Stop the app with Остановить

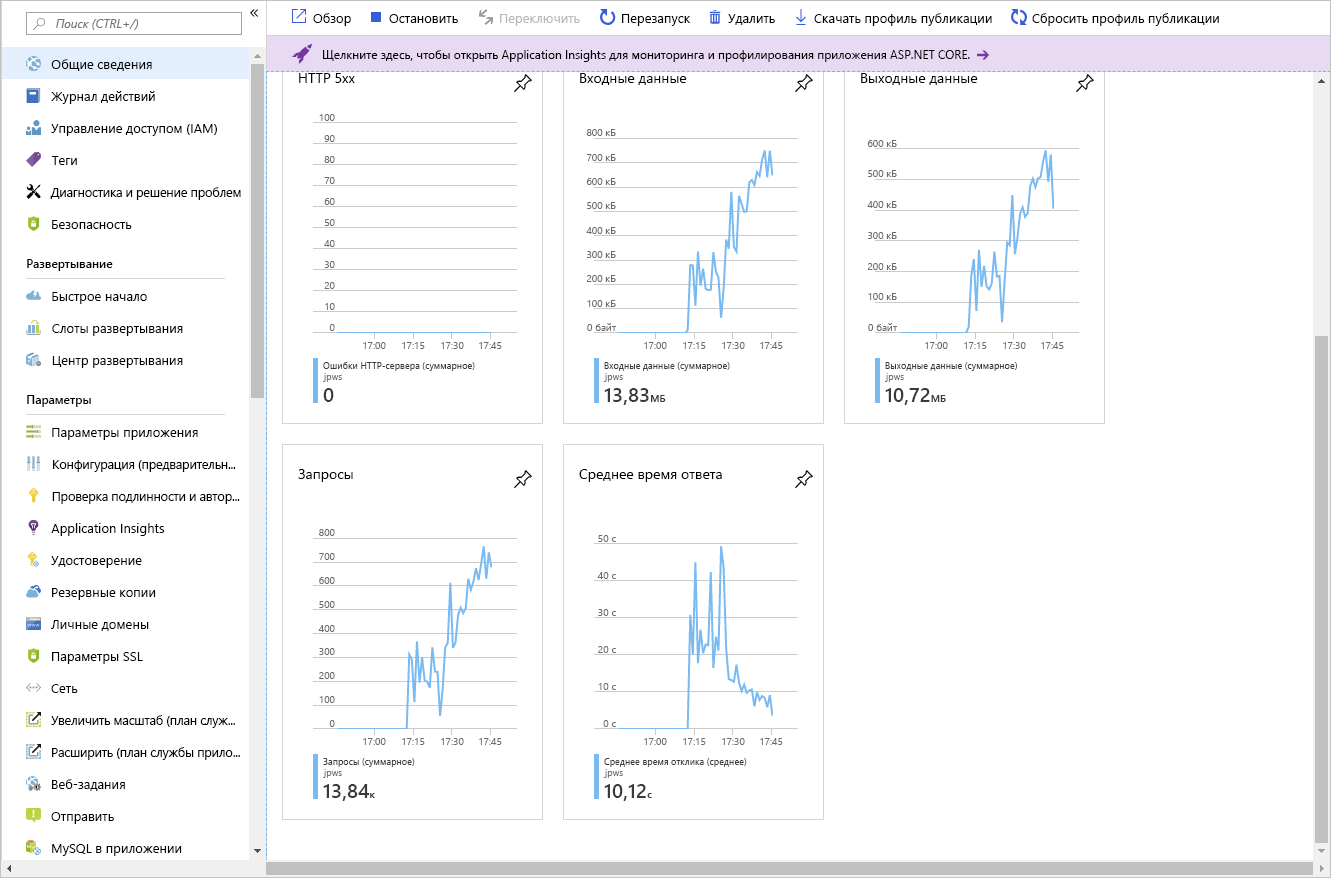(414, 18)
